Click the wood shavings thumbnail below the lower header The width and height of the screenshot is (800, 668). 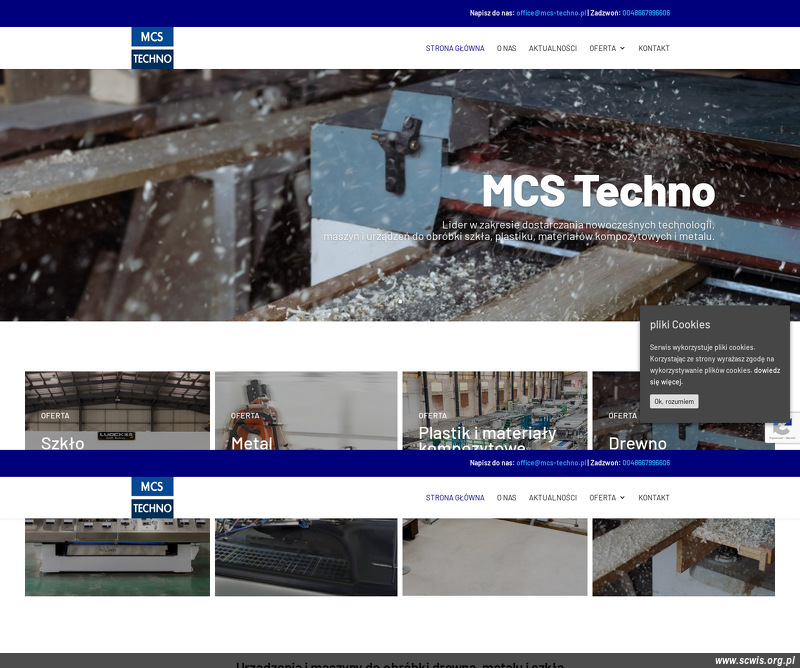684,557
